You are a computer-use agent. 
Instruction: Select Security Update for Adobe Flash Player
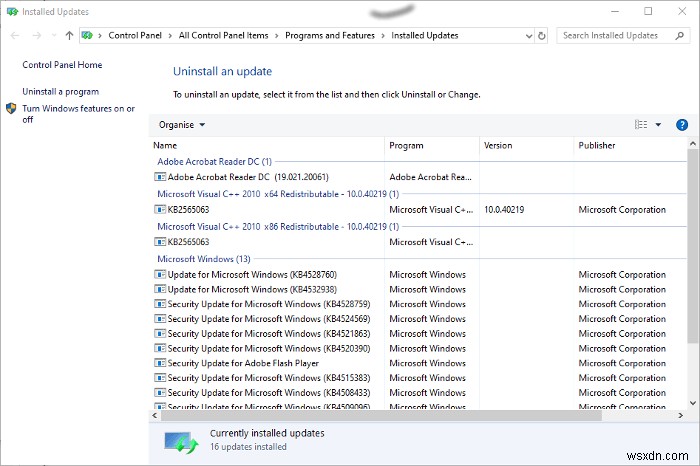(x=243, y=363)
